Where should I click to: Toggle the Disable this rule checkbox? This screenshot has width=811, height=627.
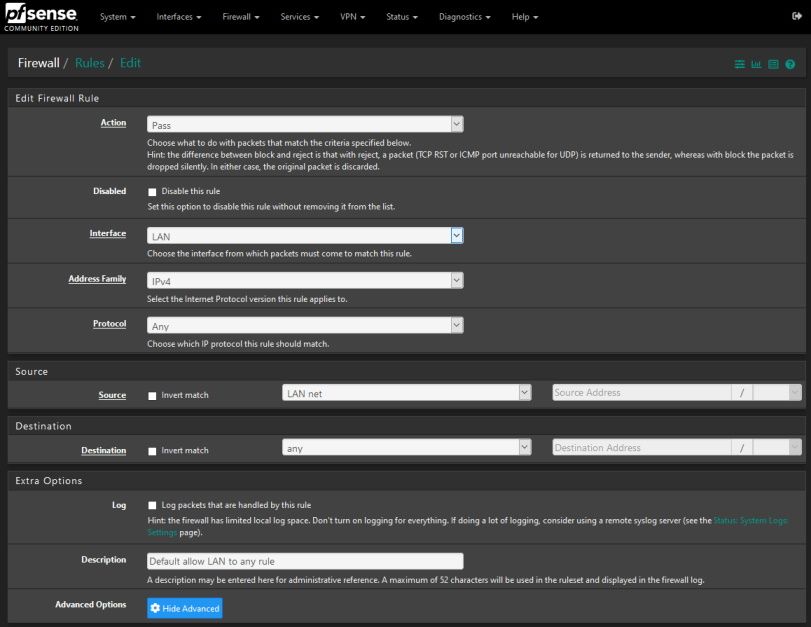tap(152, 192)
